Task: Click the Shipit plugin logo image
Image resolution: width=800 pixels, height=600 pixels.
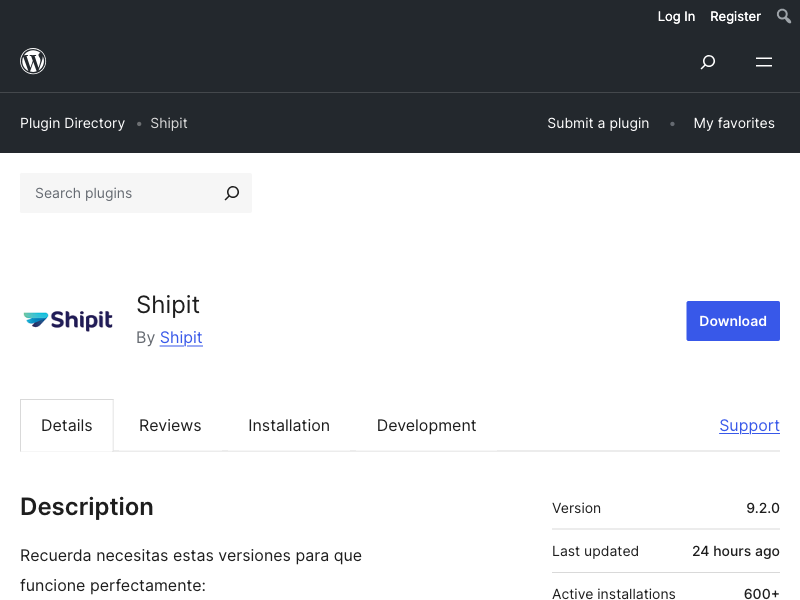Action: click(x=68, y=320)
